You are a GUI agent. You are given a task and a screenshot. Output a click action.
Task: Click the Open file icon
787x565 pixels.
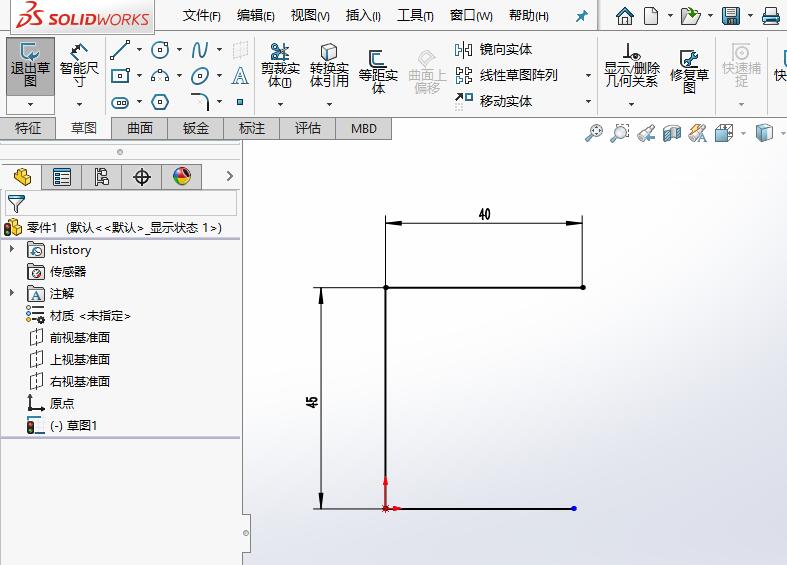point(691,16)
